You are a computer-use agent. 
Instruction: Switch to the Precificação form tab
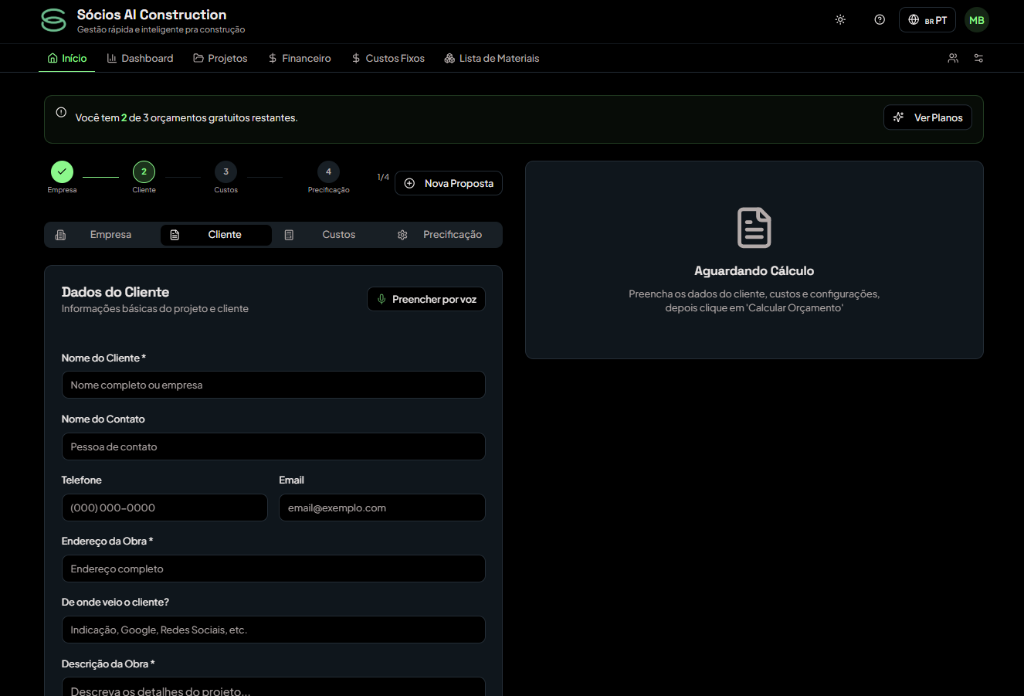(x=444, y=235)
